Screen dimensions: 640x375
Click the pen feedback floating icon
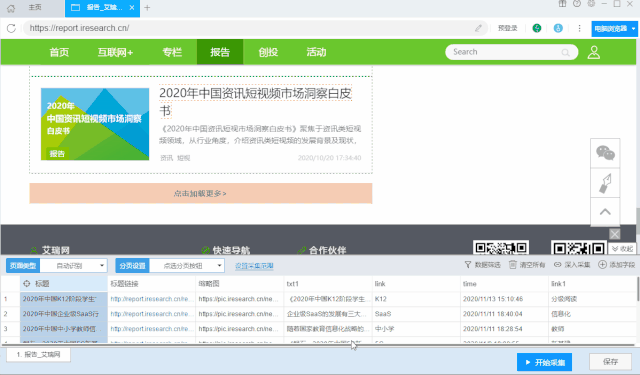[605, 183]
